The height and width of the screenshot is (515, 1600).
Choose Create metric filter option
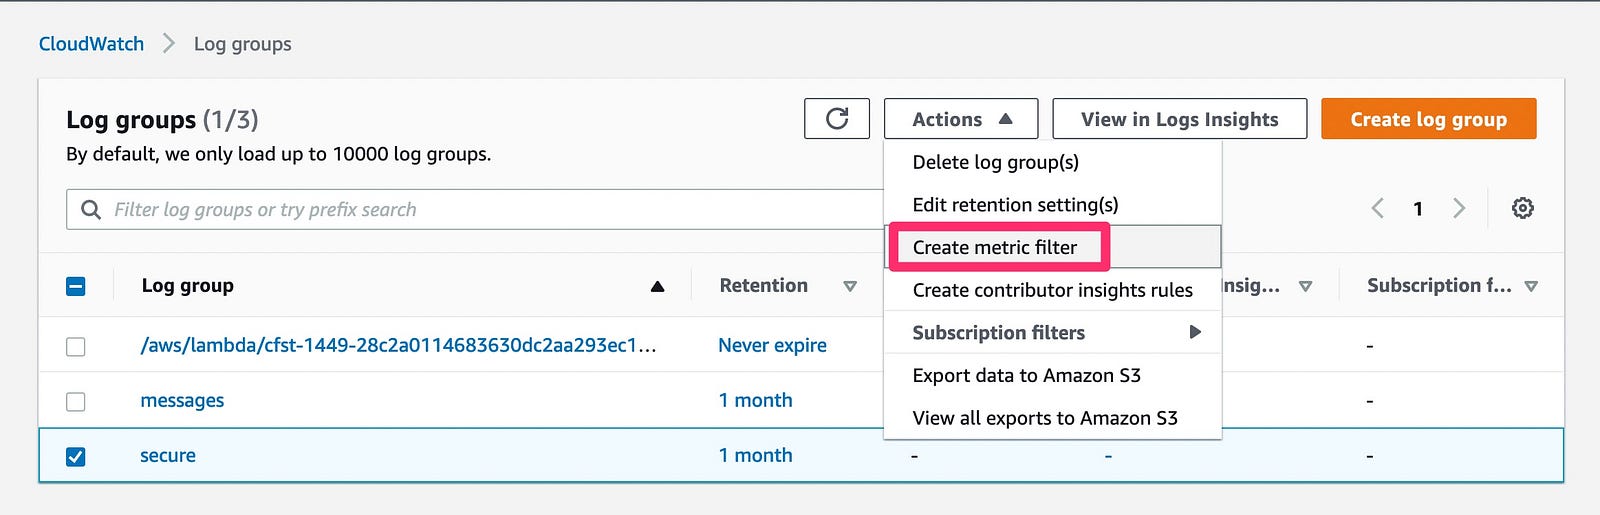coord(995,247)
